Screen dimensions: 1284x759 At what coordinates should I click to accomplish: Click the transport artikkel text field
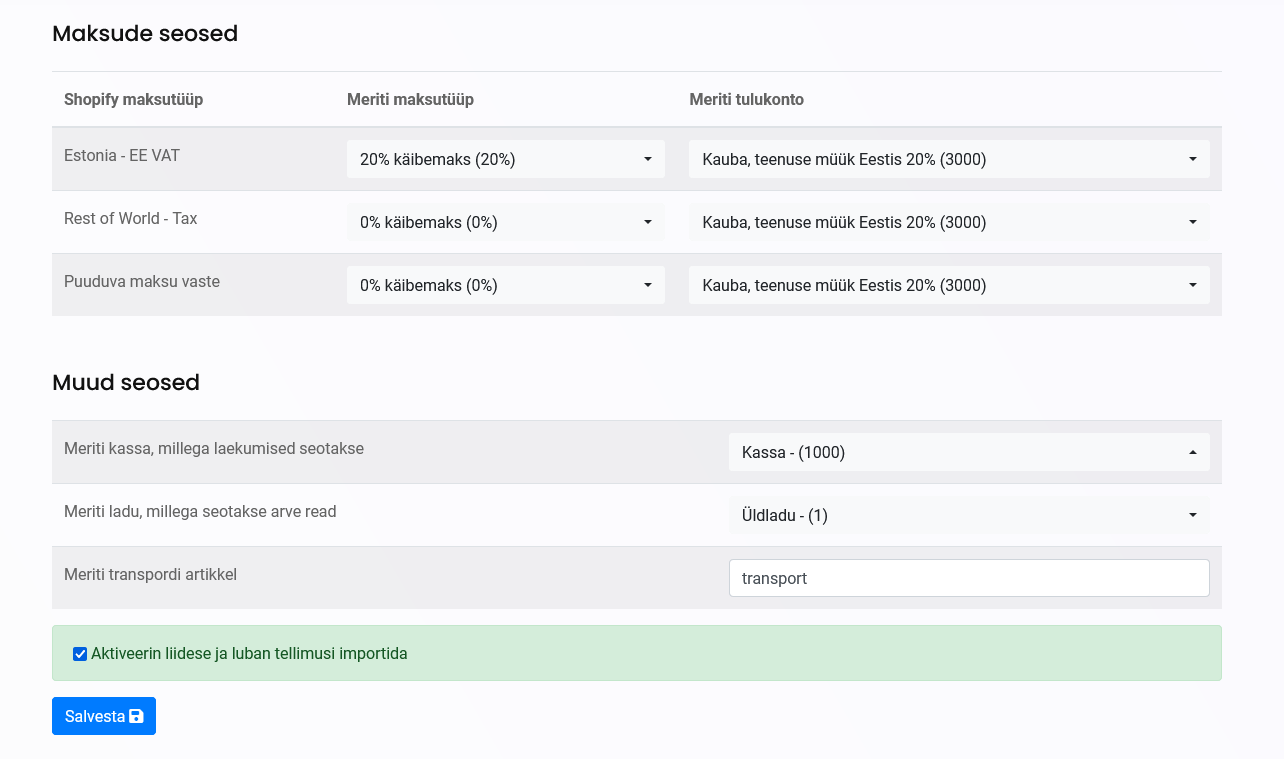968,578
